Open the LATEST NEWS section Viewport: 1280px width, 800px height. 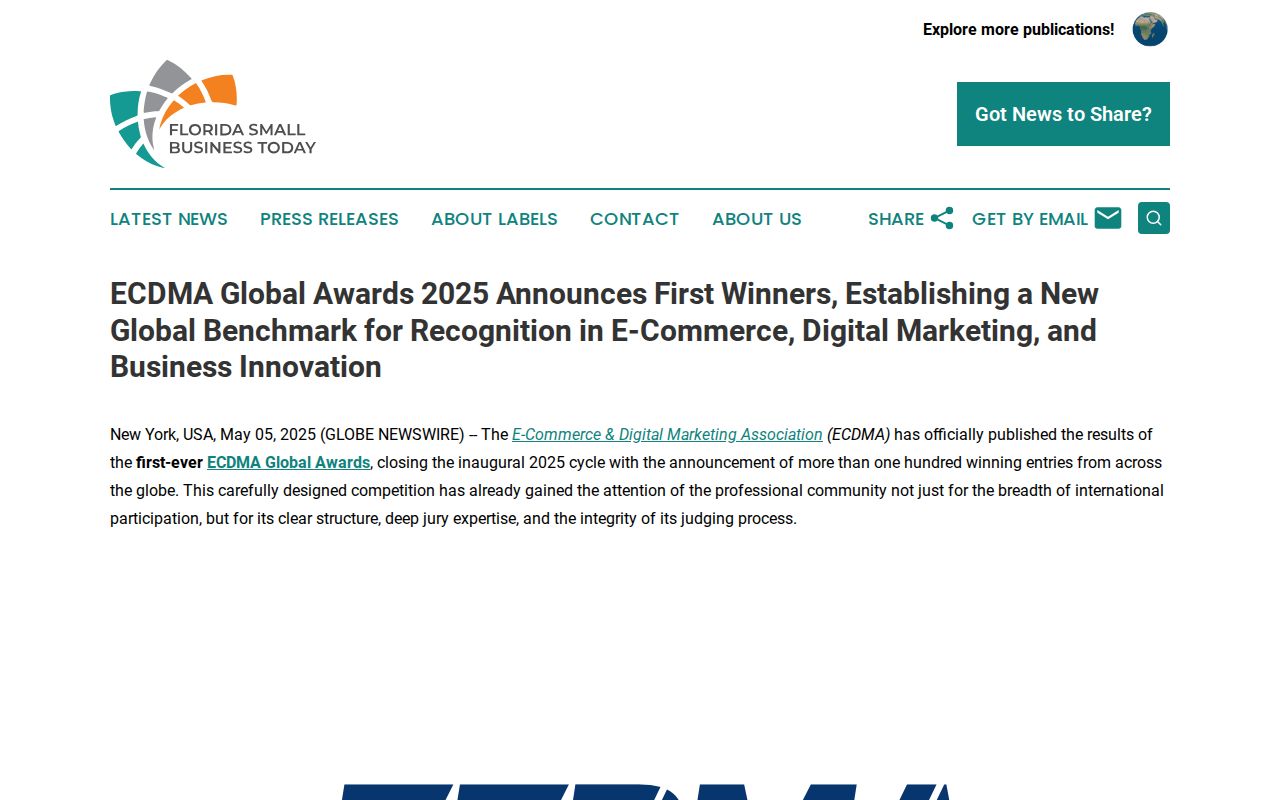point(168,219)
